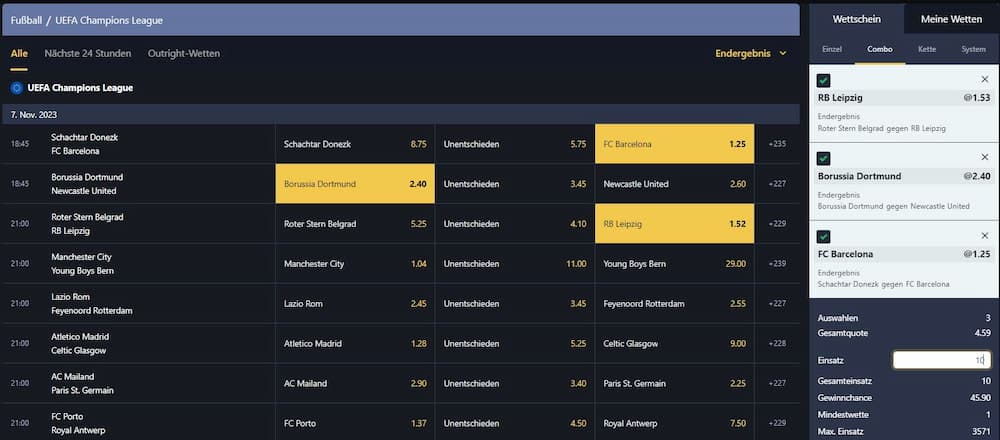Choose the Einzel bet type tab
The image size is (1000, 440).
pos(832,49)
